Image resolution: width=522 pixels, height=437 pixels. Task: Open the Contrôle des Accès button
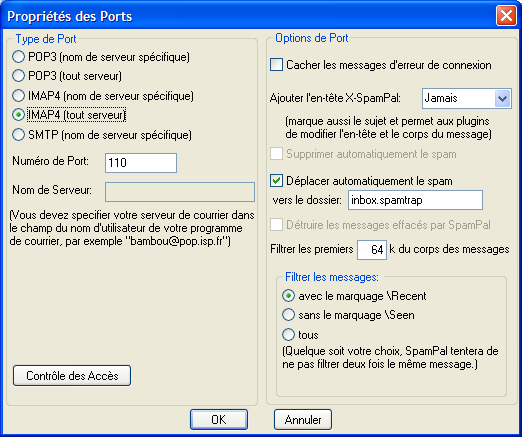[72, 376]
